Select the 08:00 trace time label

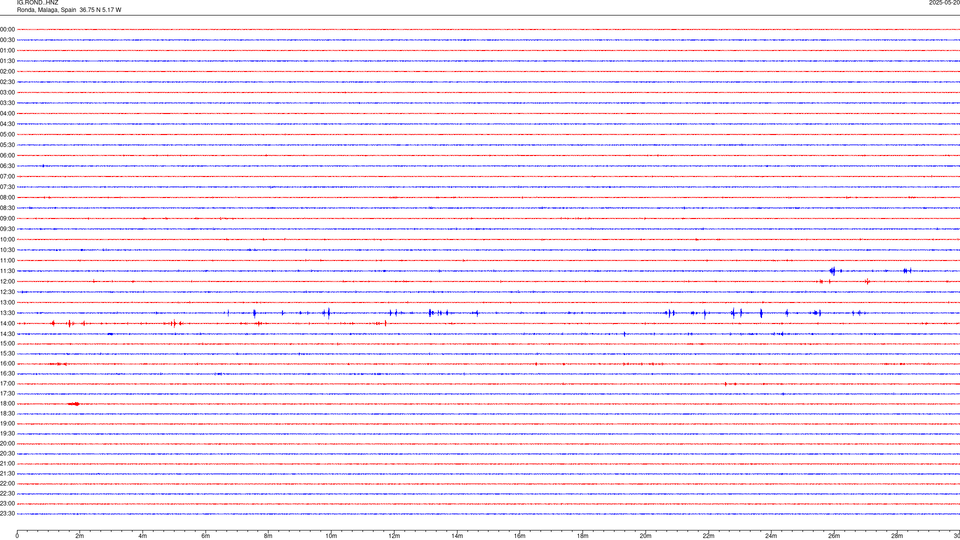tap(7, 198)
